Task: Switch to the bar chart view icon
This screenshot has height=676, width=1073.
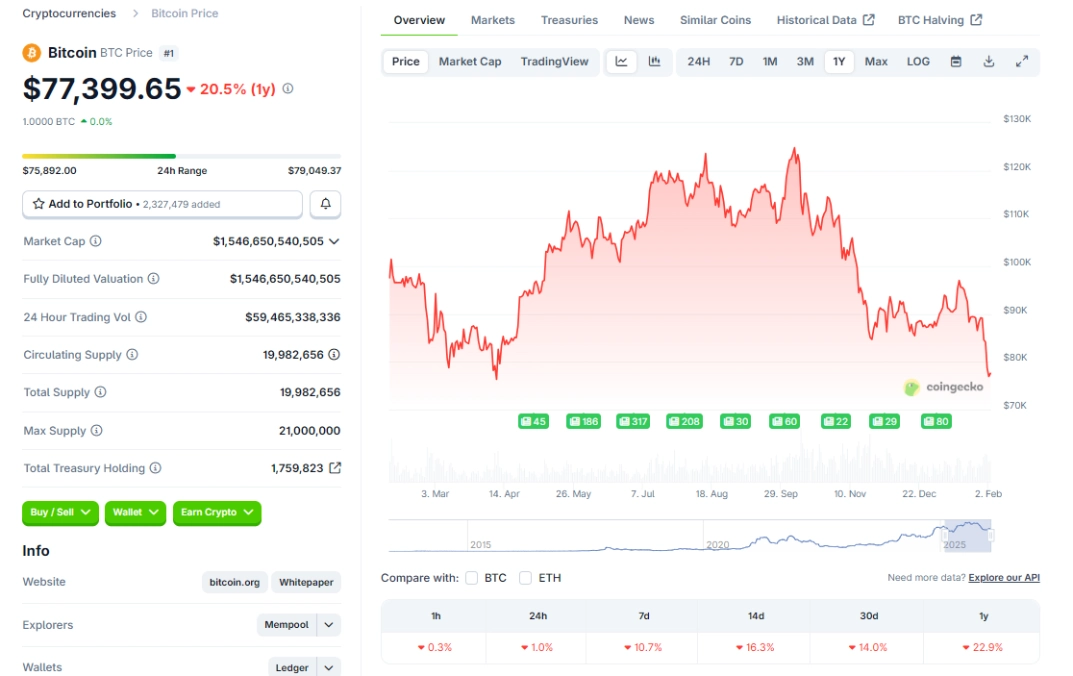Action: (x=652, y=61)
